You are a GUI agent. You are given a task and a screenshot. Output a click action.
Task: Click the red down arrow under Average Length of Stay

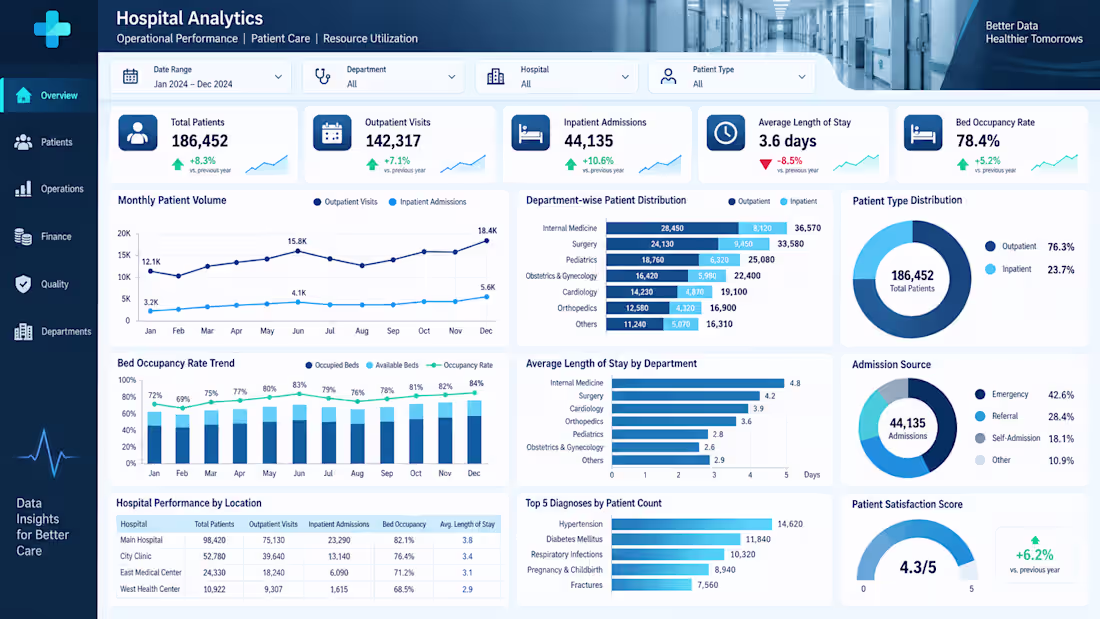pos(765,164)
